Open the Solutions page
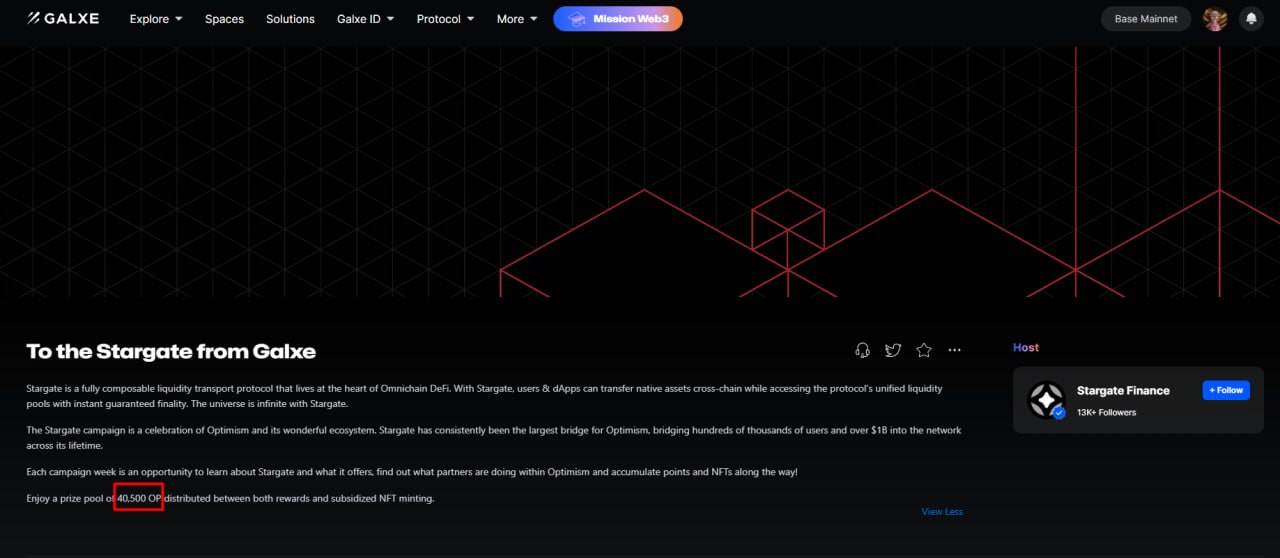1280x558 pixels. [290, 19]
